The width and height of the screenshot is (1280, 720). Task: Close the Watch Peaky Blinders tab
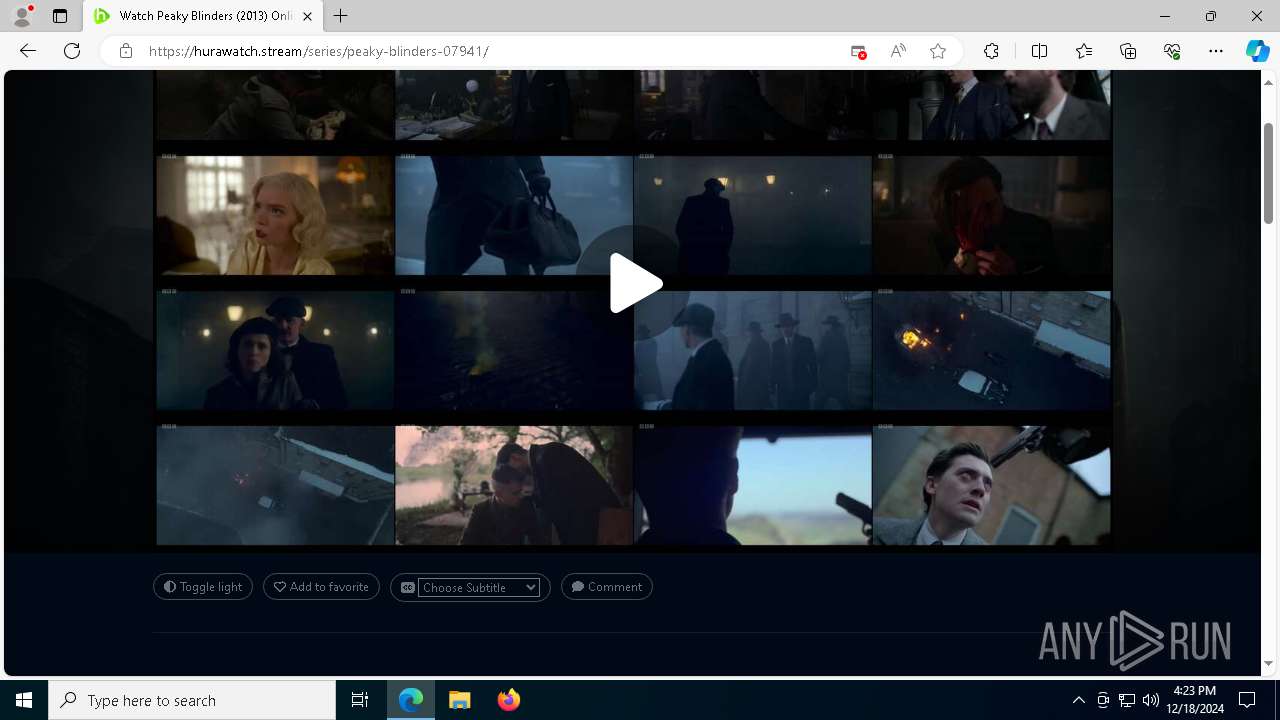(x=307, y=16)
